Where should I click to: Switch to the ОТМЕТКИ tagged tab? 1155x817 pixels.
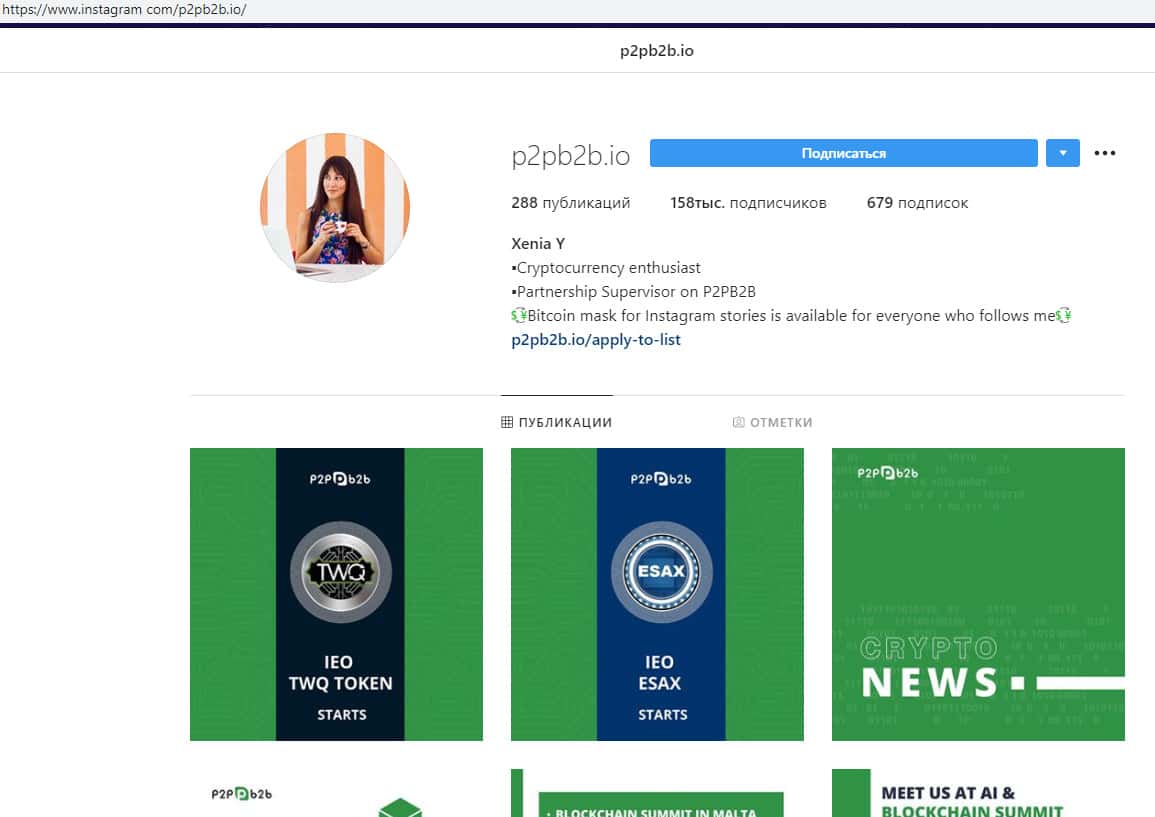(773, 422)
